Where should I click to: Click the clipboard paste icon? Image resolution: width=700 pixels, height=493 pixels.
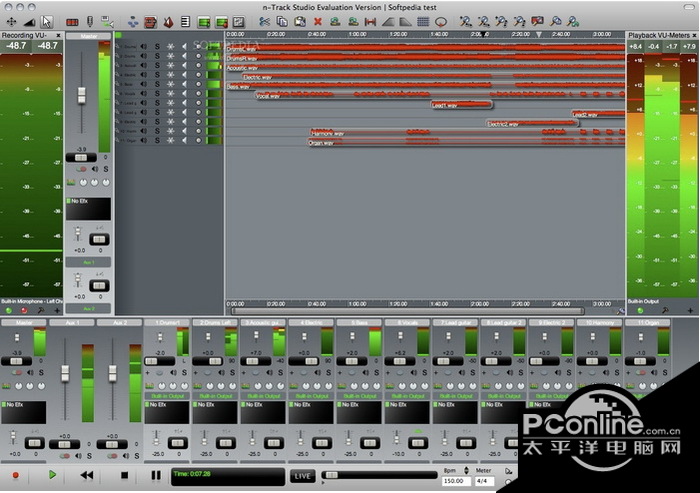pos(300,21)
